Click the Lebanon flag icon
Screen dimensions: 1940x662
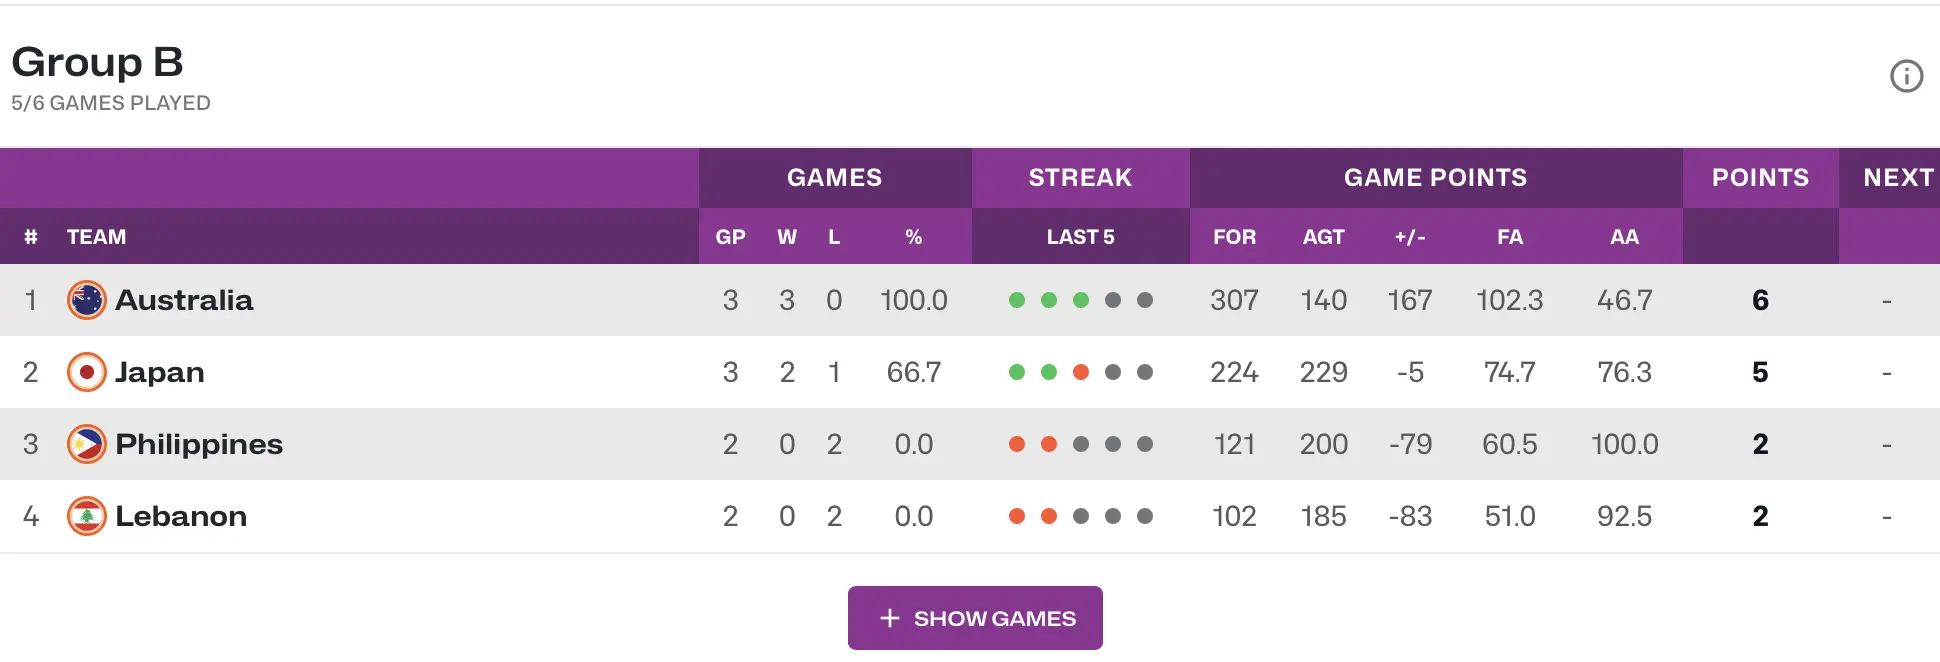87,516
